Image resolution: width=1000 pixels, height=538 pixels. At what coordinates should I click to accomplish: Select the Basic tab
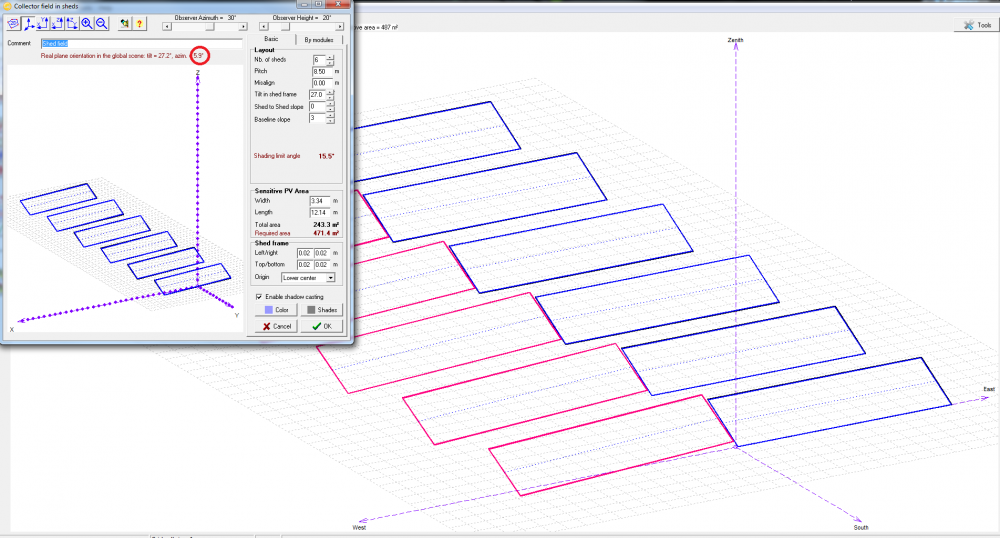271,39
